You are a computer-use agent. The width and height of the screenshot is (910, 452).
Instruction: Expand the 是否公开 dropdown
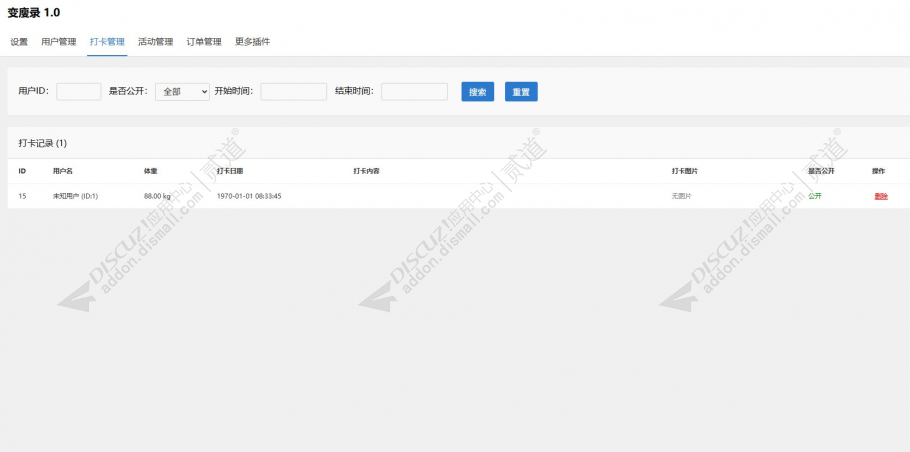(182, 92)
